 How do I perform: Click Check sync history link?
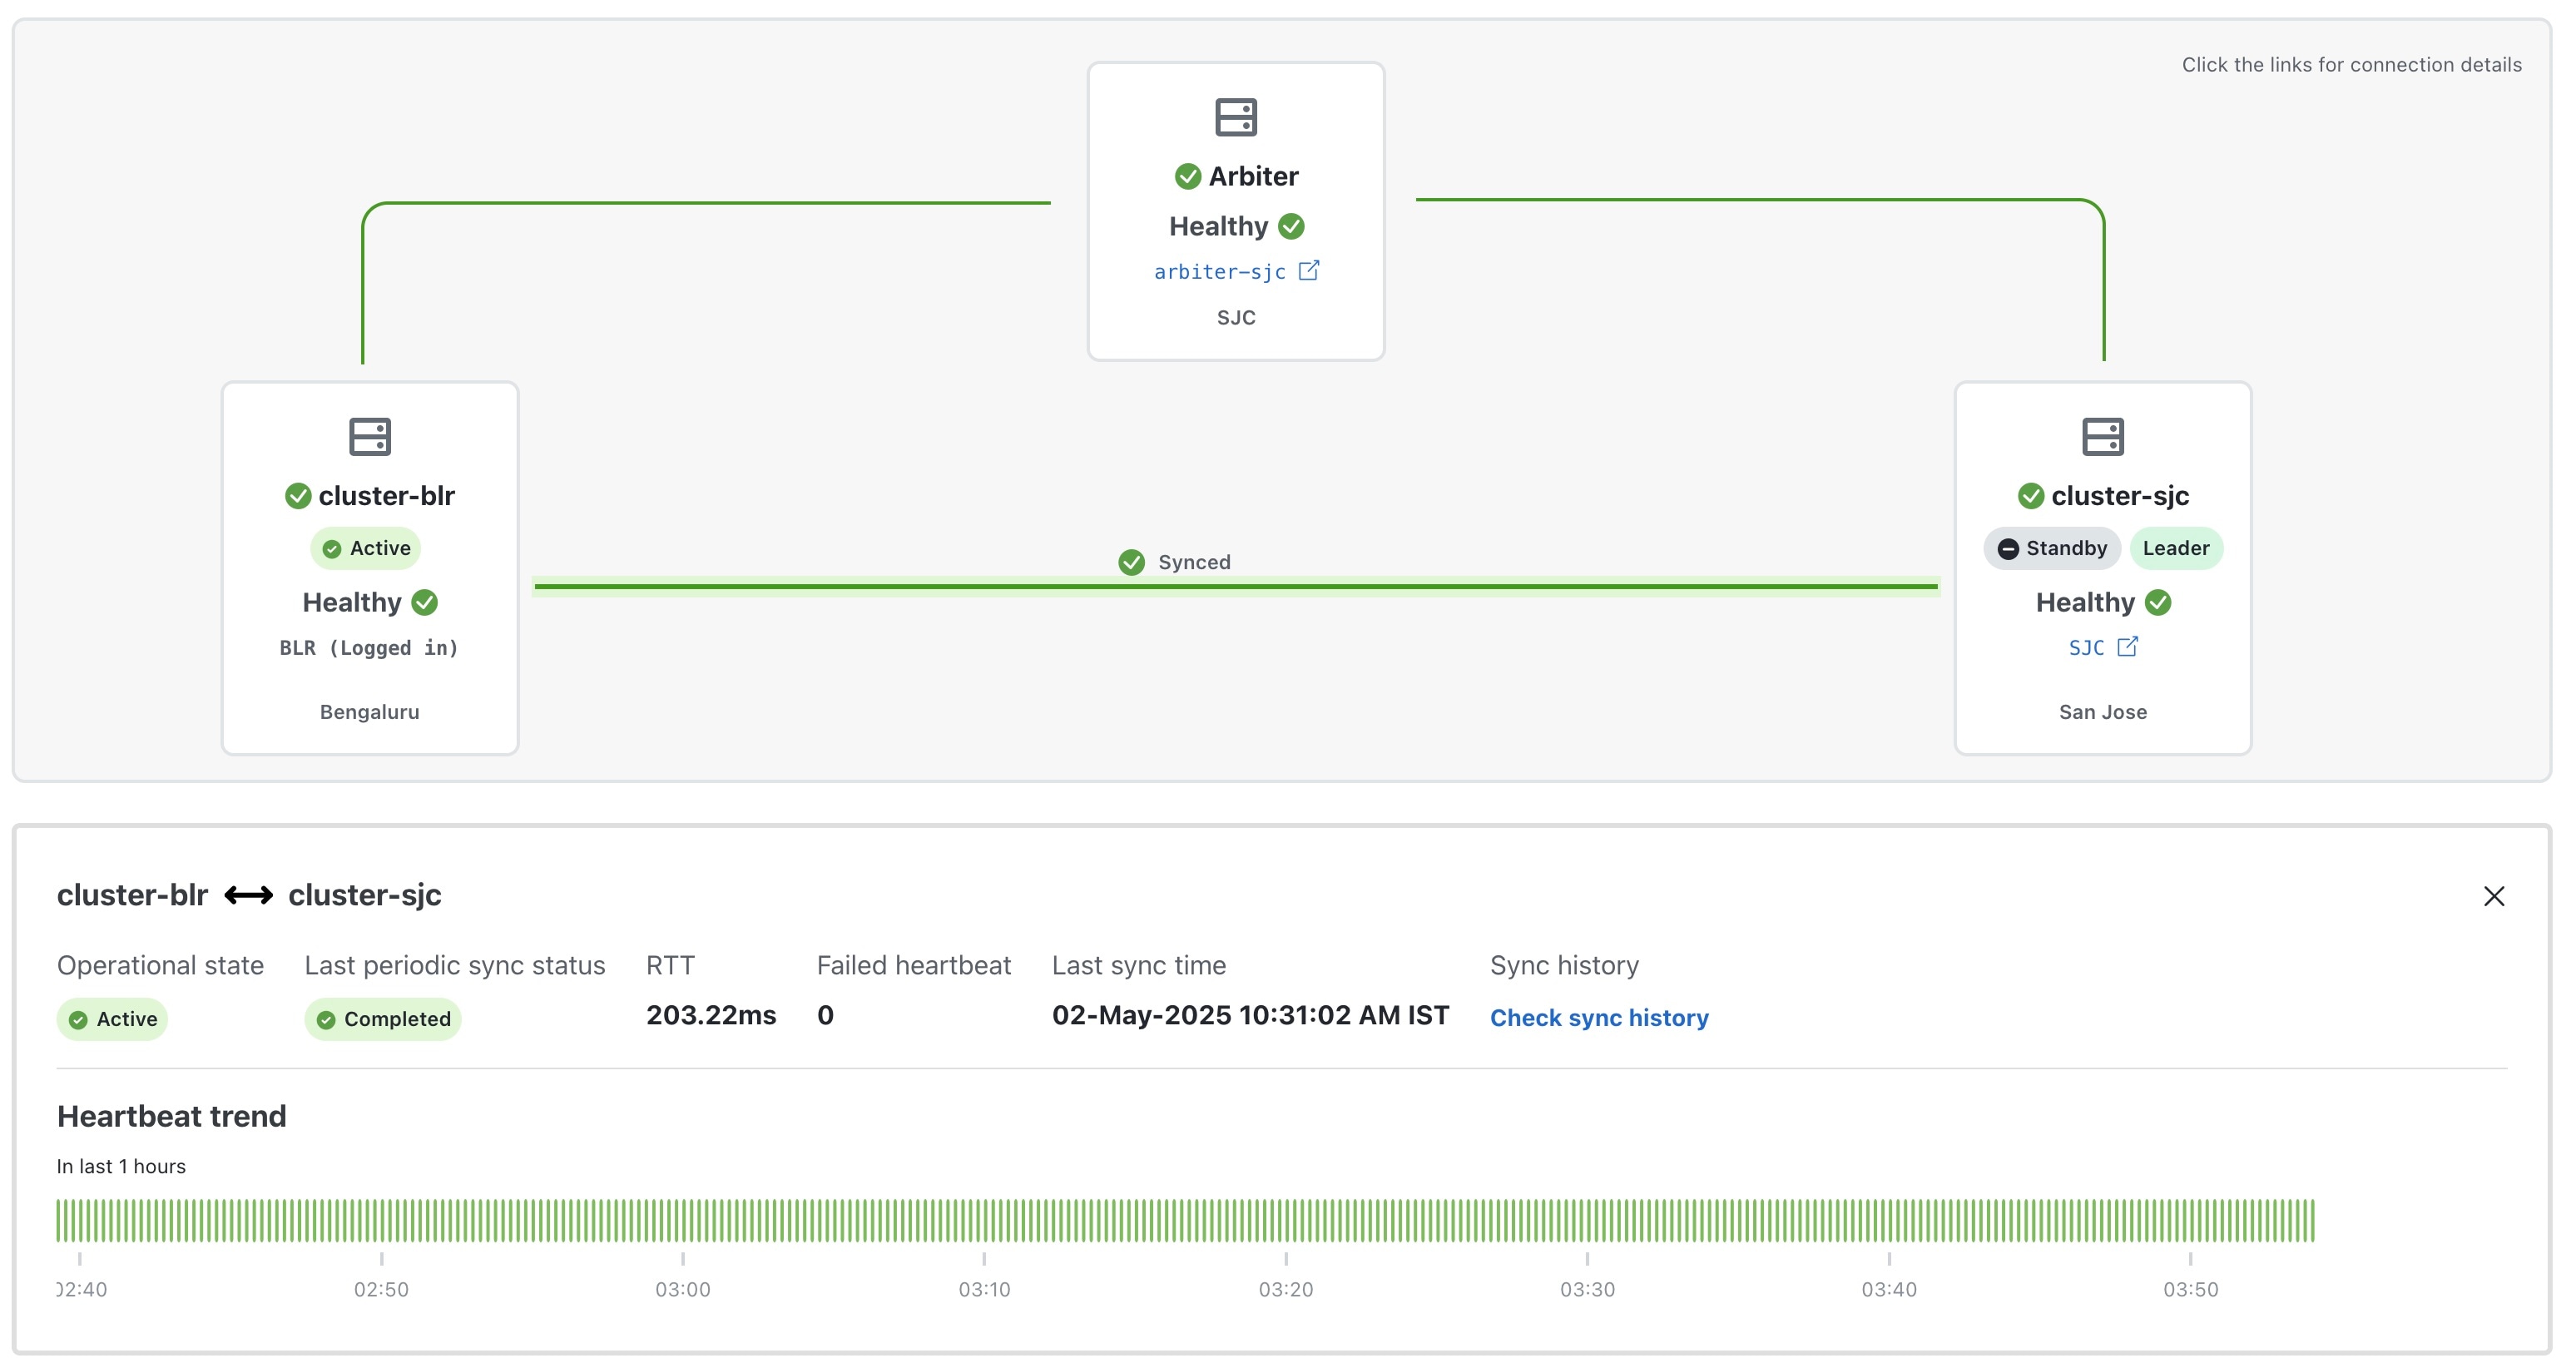(1599, 1018)
